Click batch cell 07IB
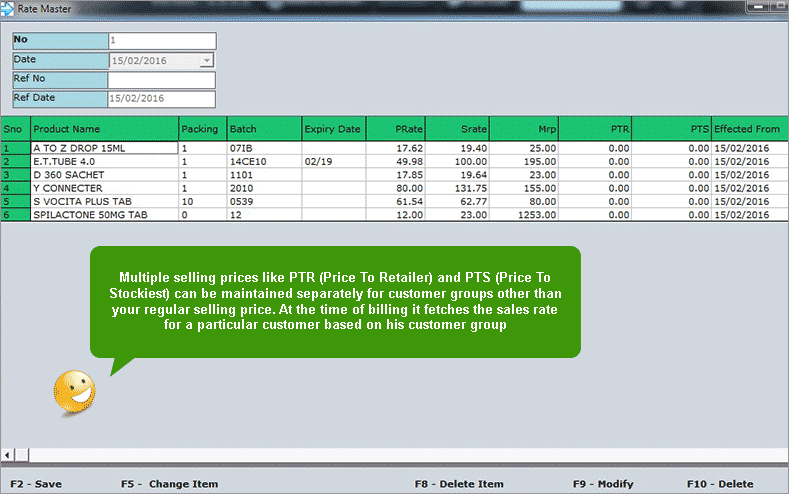This screenshot has width=789, height=494. click(x=264, y=148)
